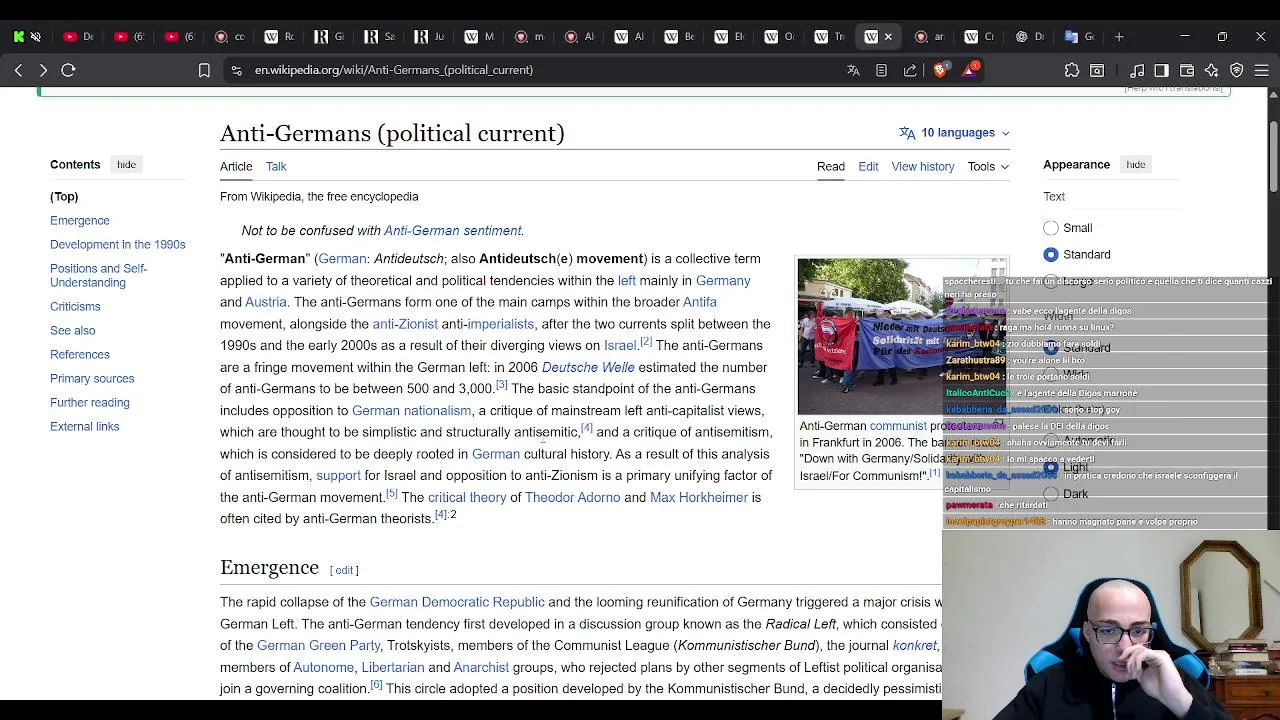Enable reader mode icon
1280x720 pixels.
tap(881, 70)
